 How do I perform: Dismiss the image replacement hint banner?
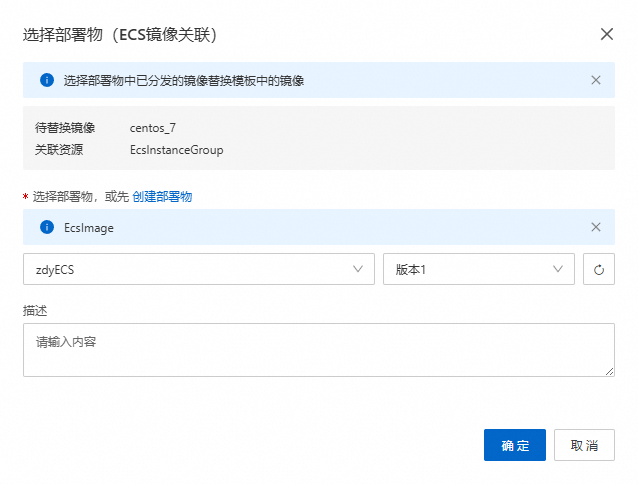(x=596, y=80)
